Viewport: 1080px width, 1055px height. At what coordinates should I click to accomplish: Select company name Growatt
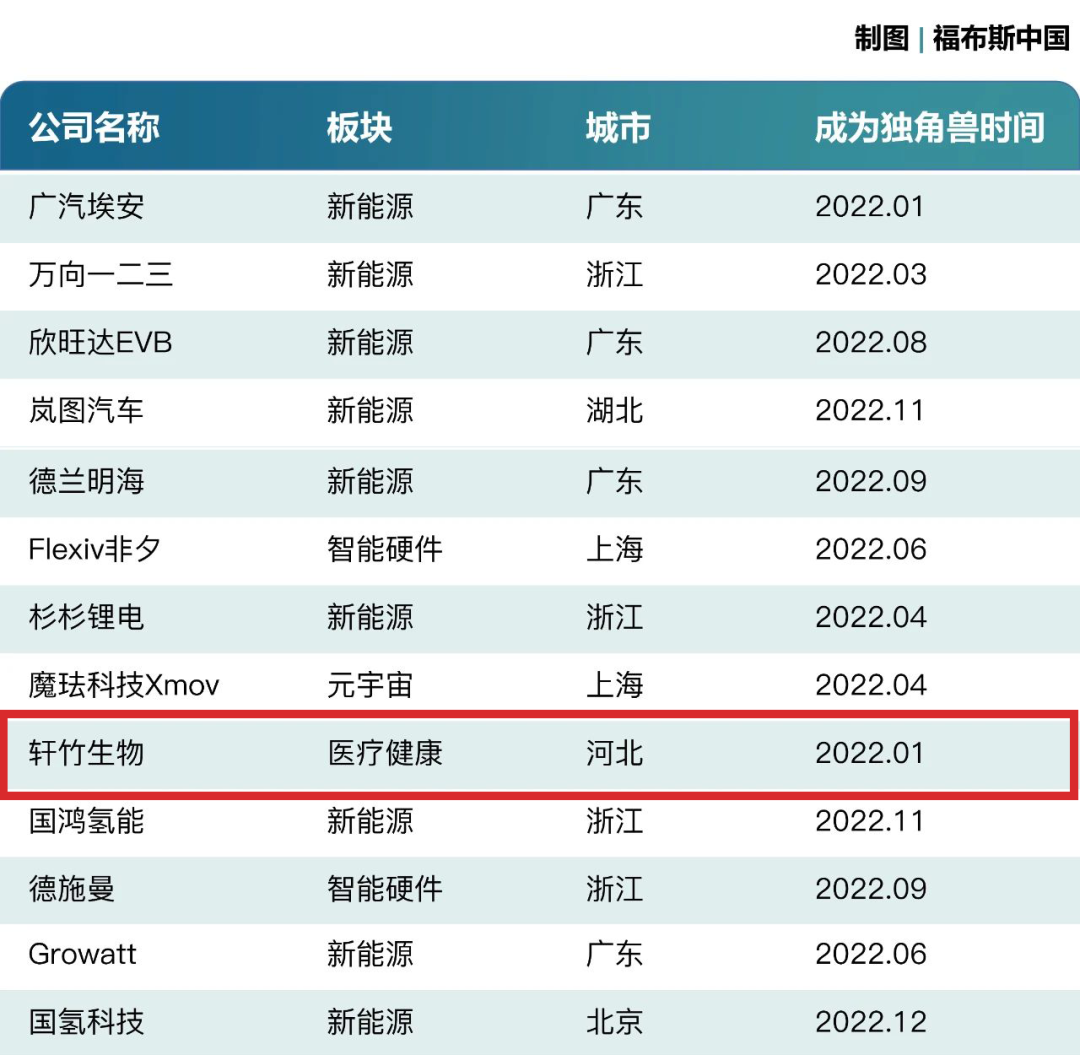[x=83, y=954]
